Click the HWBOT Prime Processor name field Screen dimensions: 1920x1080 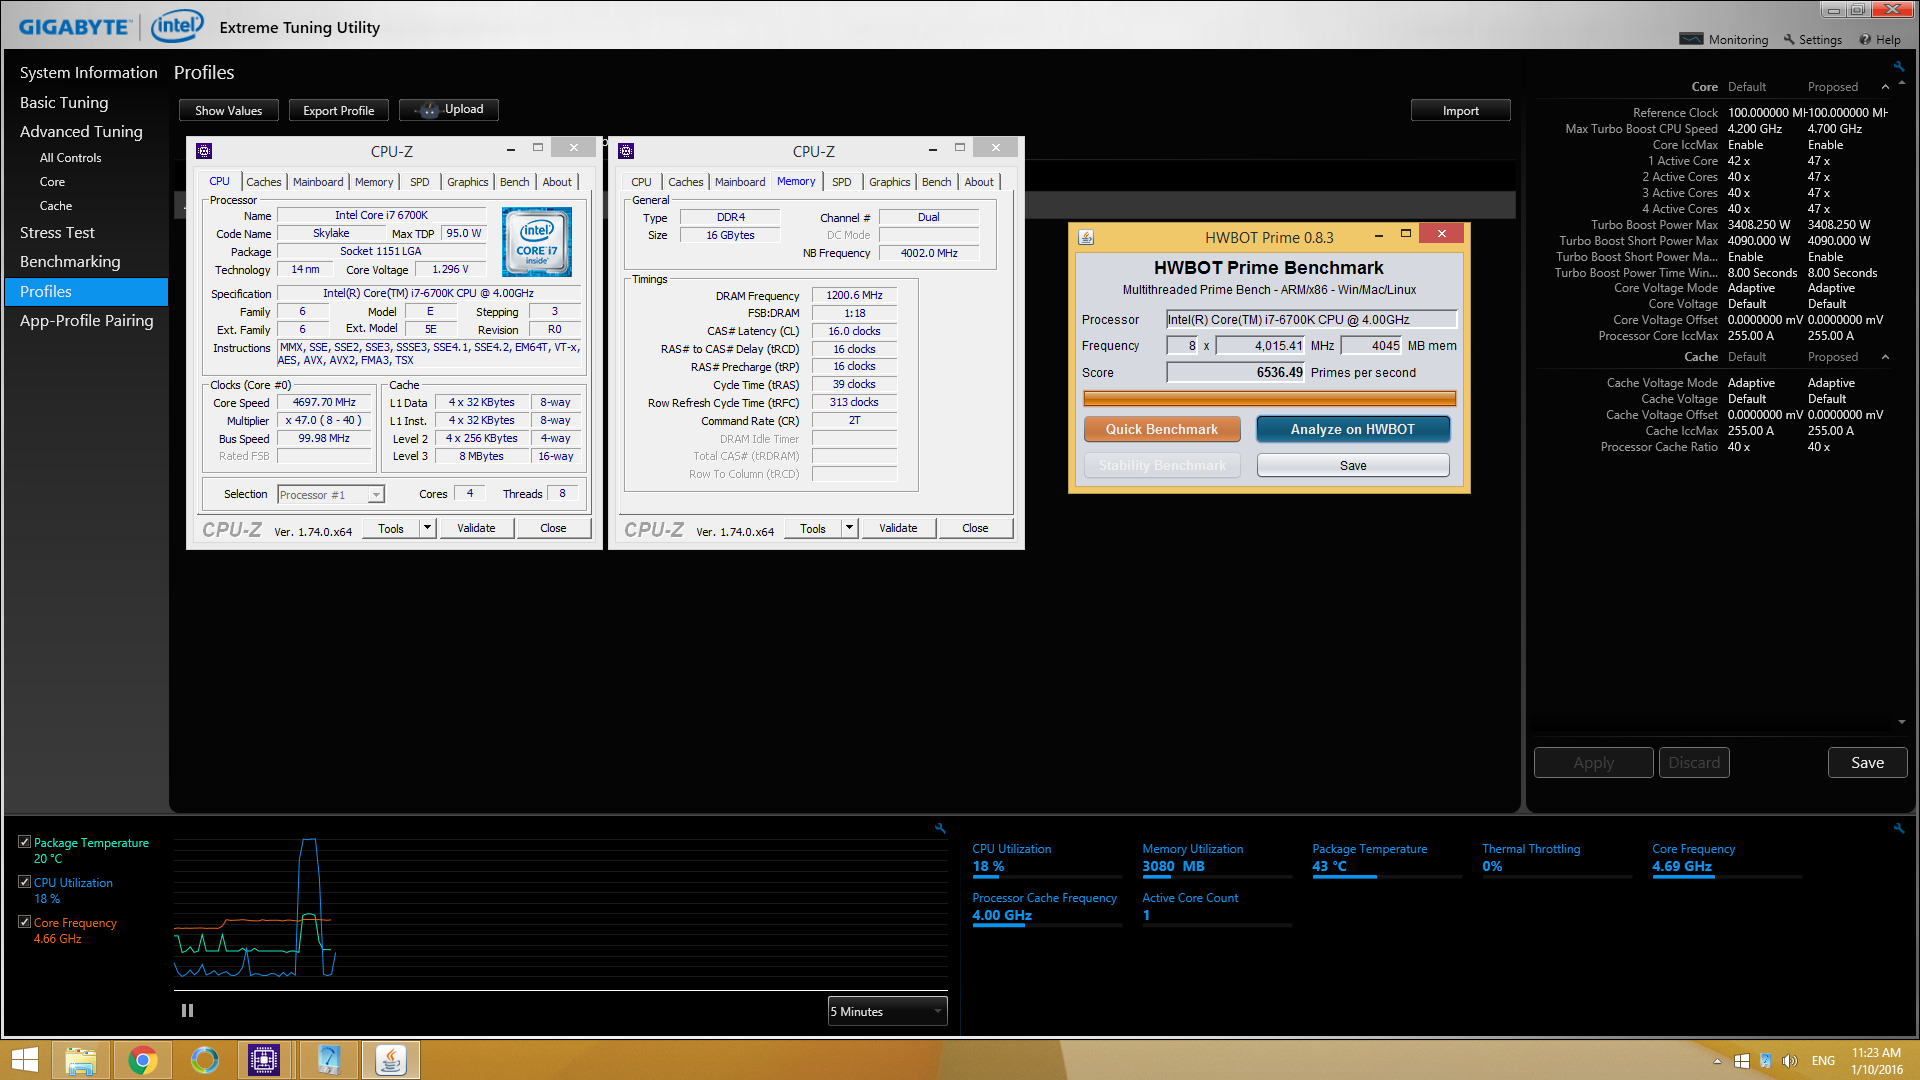1312,319
